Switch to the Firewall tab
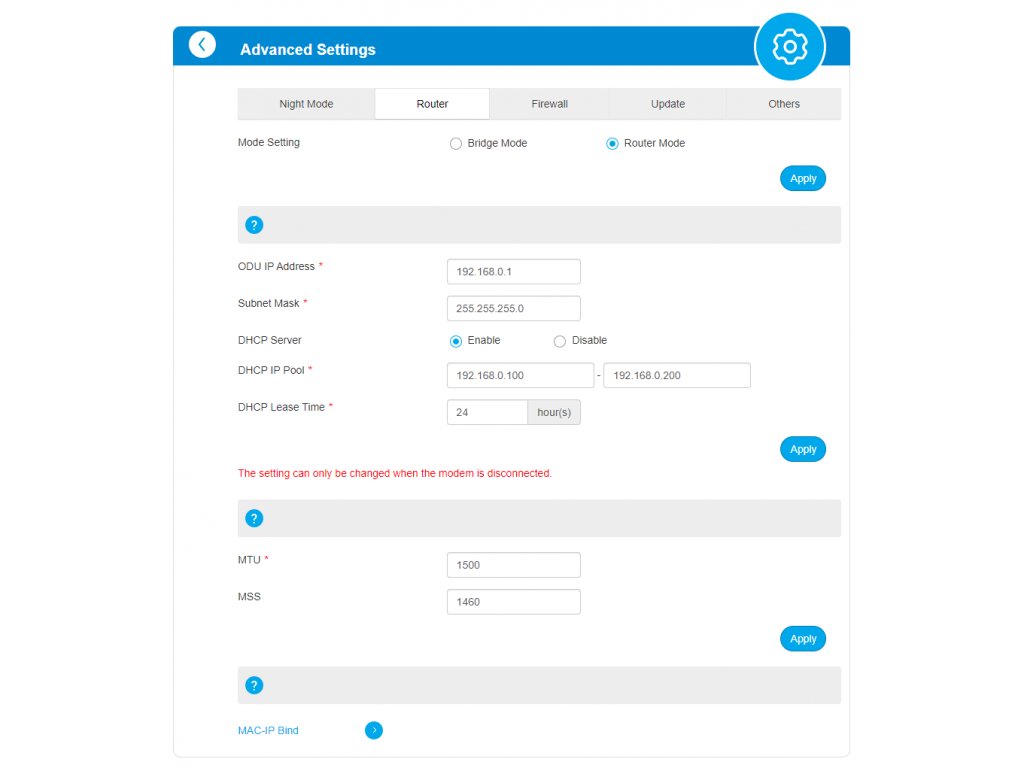Image resolution: width=1024 pixels, height=768 pixels. coord(549,104)
